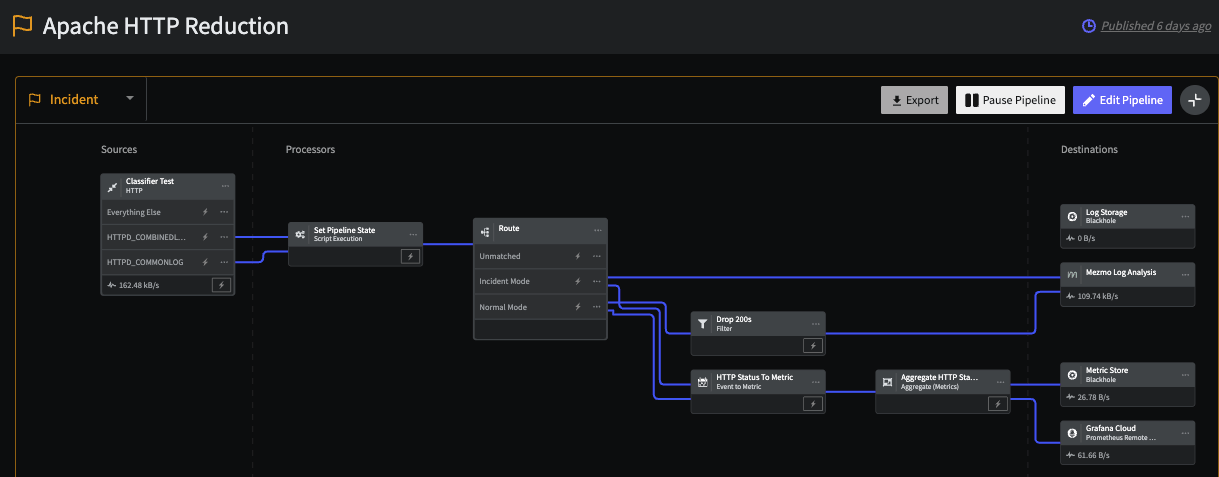Click the Metric Store blackhole icon

point(1072,374)
